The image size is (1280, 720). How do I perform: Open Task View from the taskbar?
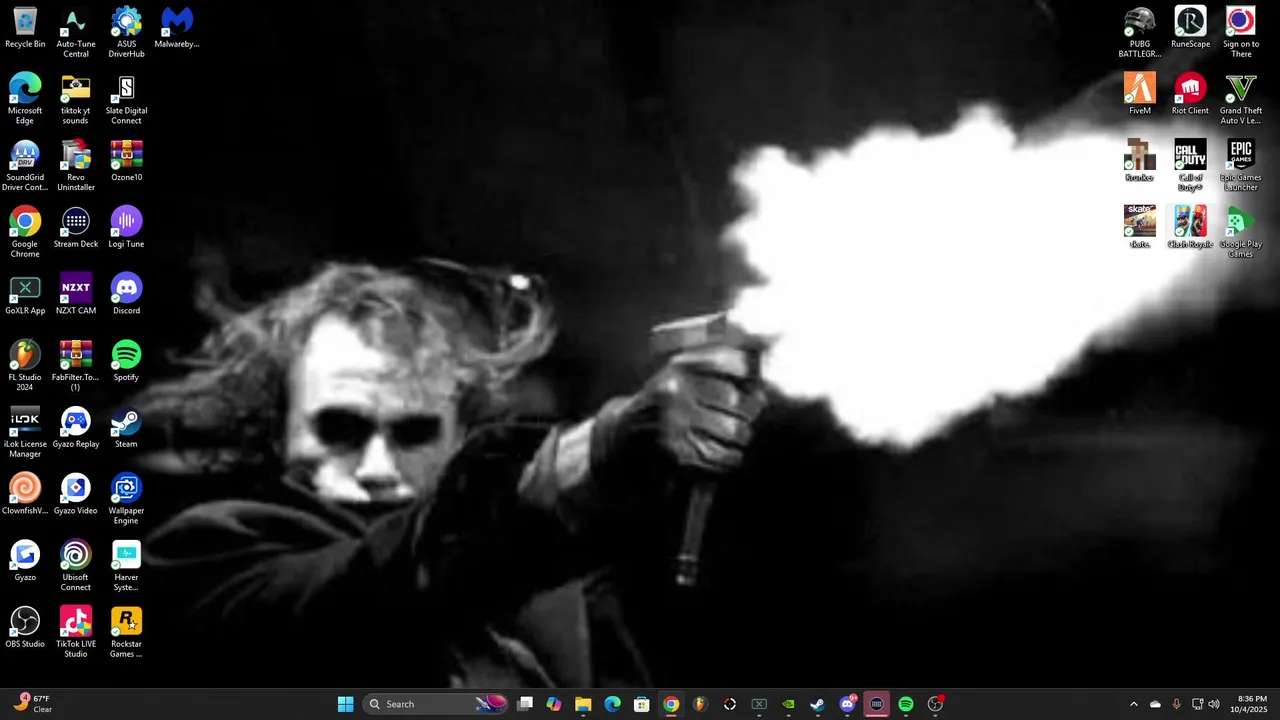coord(525,704)
